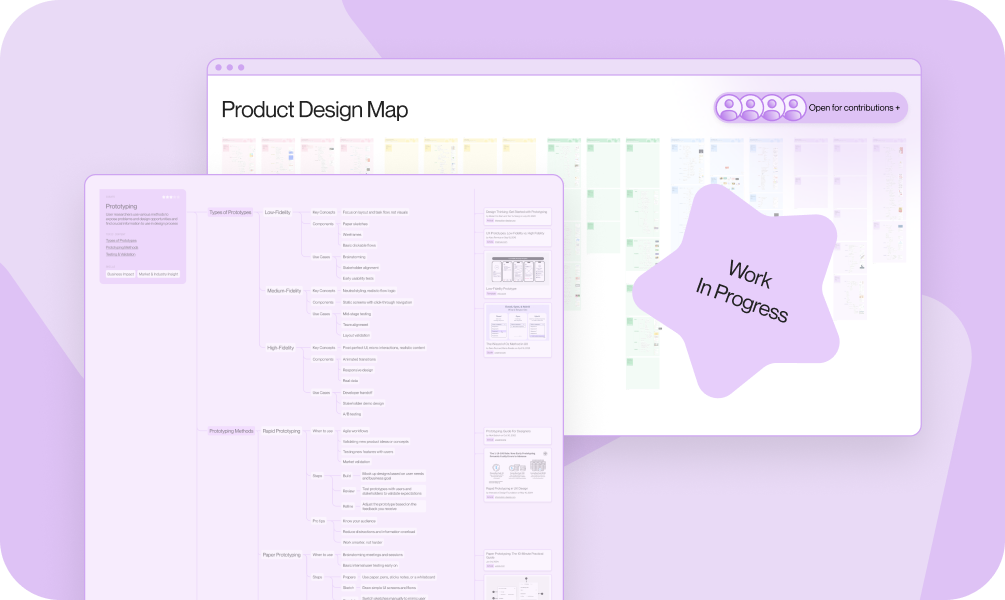
Task: Click the Mid-stage testing node
Action: pyautogui.click(x=357, y=314)
